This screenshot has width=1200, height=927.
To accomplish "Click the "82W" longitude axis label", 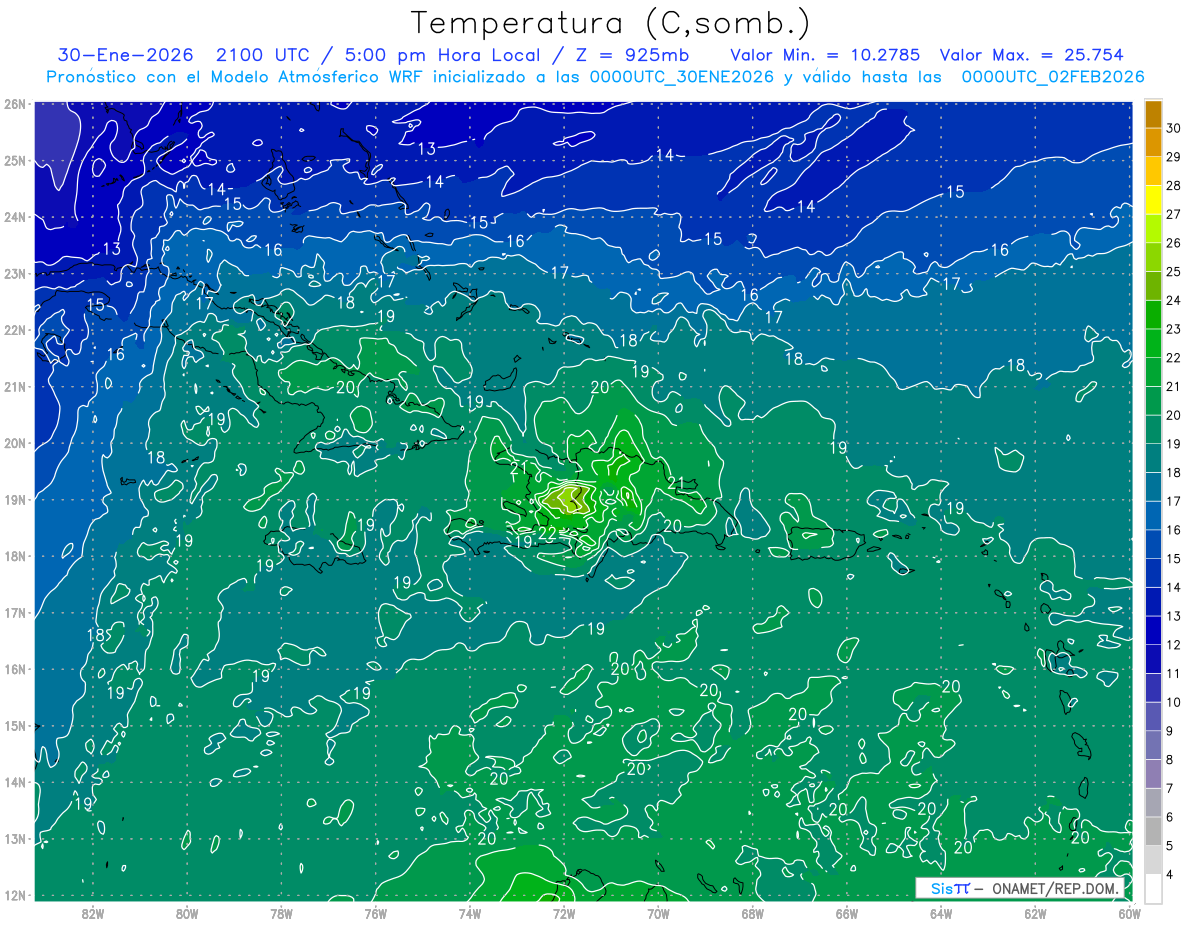I will tap(92, 913).
